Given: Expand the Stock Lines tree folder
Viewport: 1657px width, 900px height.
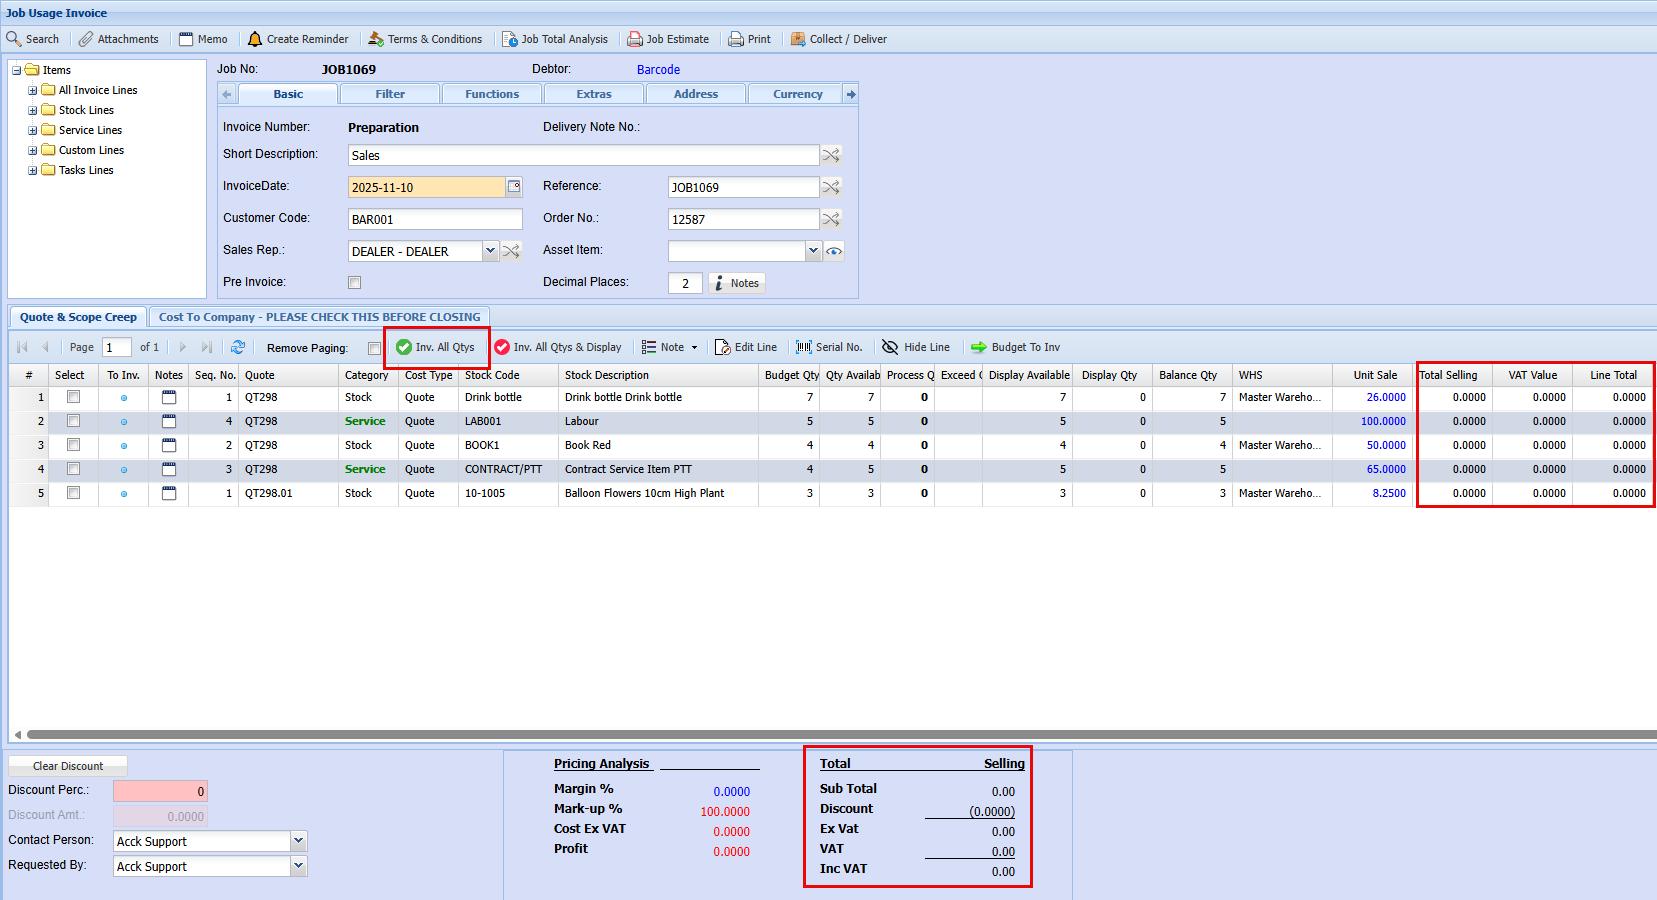Looking at the screenshot, I should point(33,110).
